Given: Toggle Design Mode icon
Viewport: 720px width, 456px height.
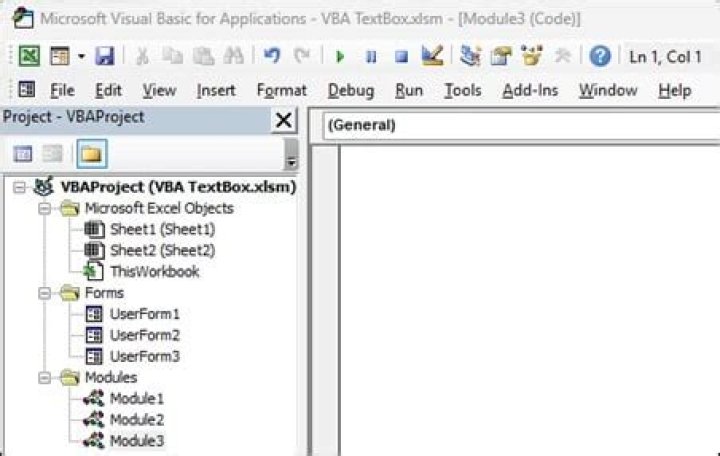Looking at the screenshot, I should point(432,56).
